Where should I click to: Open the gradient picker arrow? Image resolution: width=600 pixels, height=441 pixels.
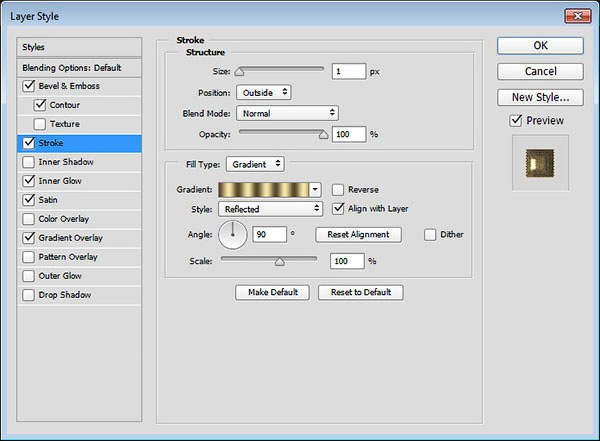tap(315, 189)
